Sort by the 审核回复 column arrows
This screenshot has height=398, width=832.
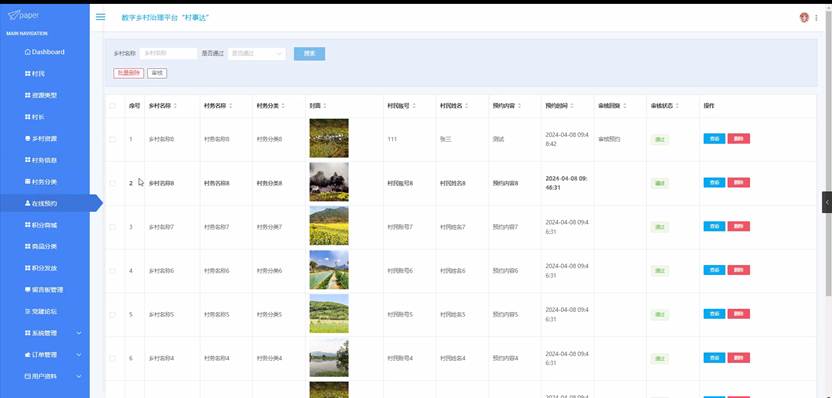pos(625,106)
